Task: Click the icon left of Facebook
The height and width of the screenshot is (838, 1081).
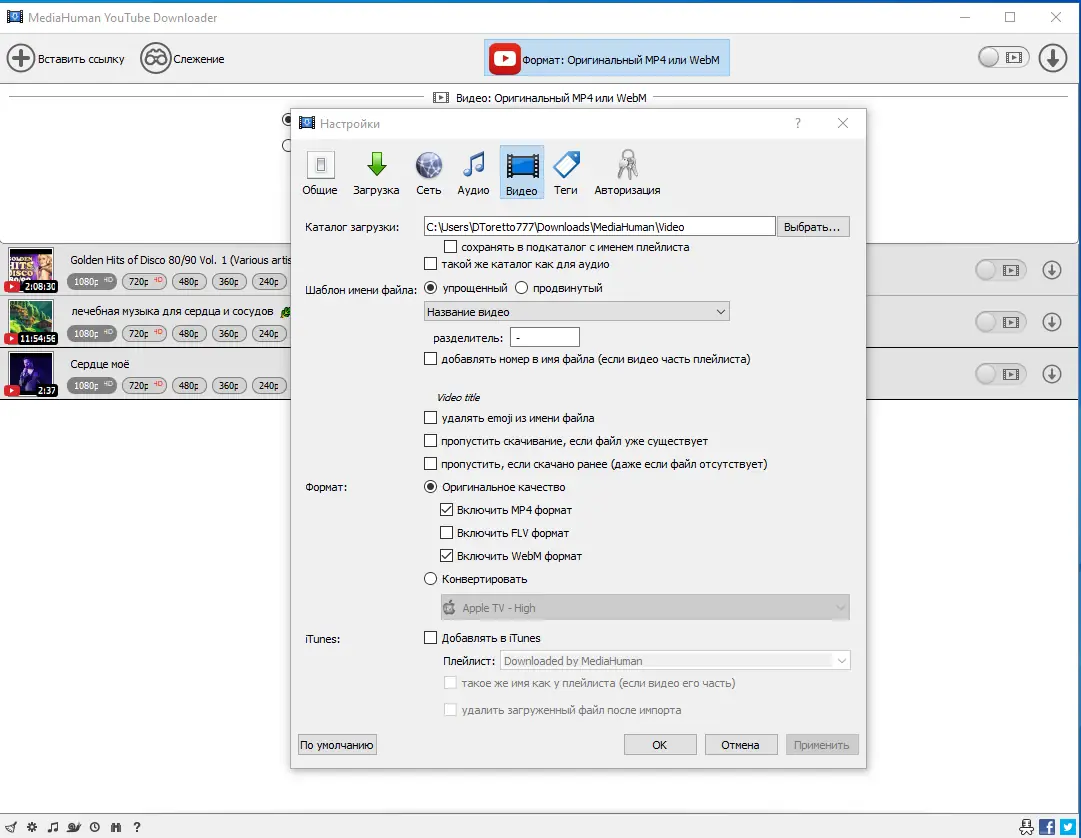Action: (1027, 827)
